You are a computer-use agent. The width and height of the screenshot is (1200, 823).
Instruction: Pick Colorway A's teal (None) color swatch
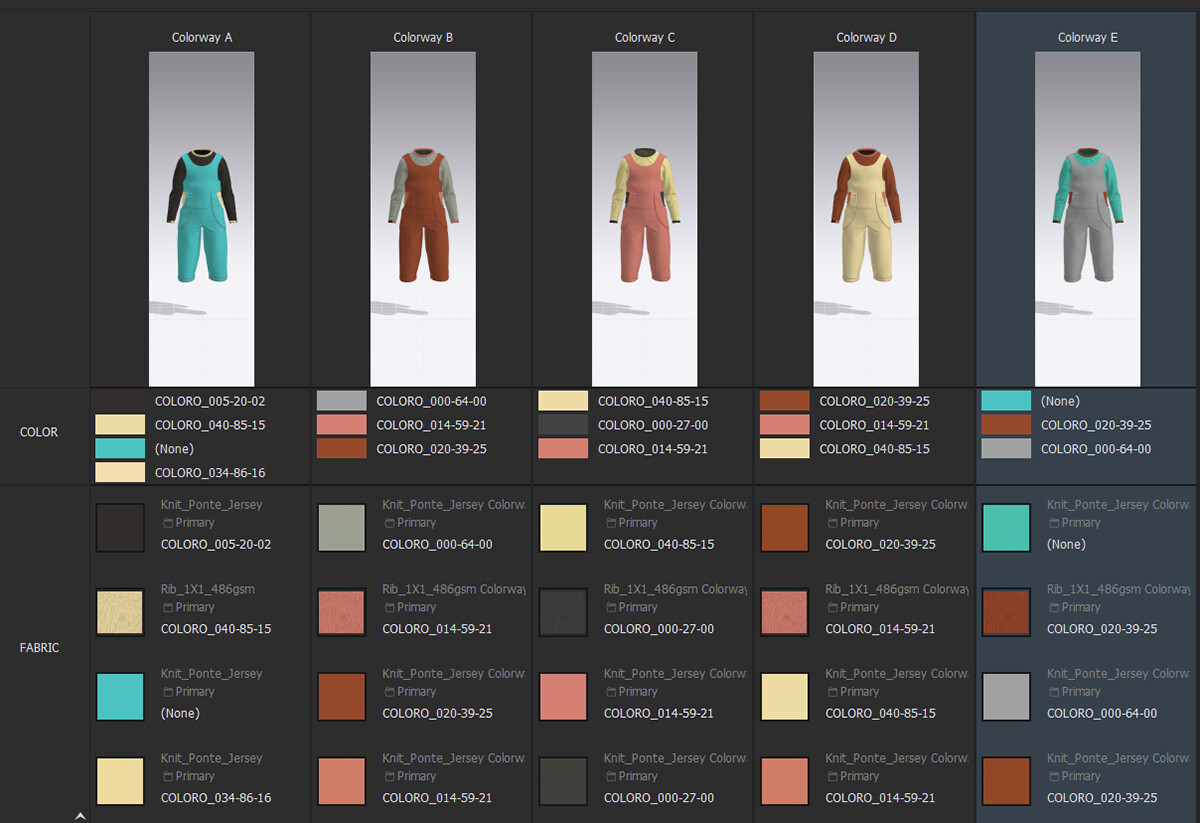click(120, 449)
